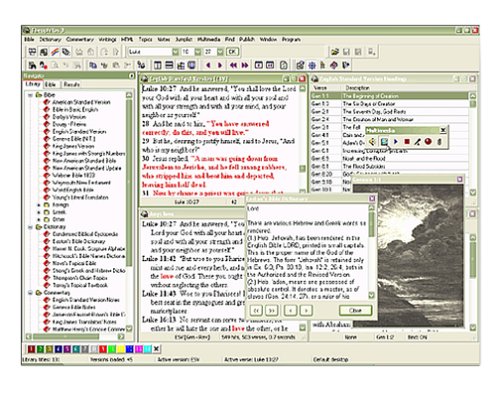Click the >> button in dictionary popup
The height and width of the screenshot is (395, 500).
[x=272, y=310]
